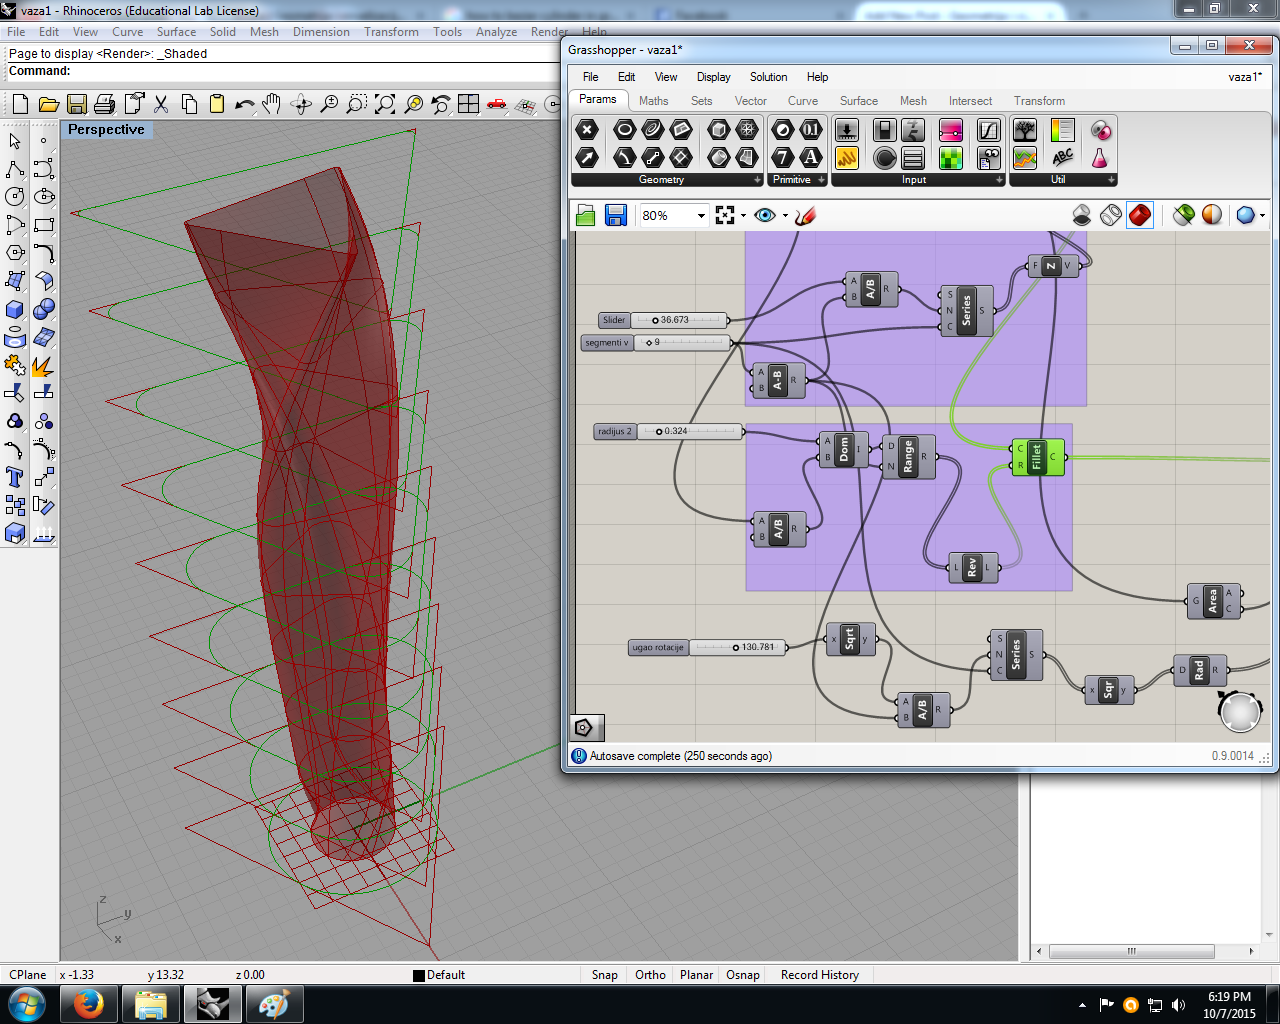Click the Grasshopper save file icon
Screen dimensions: 1280x1024
(x=616, y=215)
